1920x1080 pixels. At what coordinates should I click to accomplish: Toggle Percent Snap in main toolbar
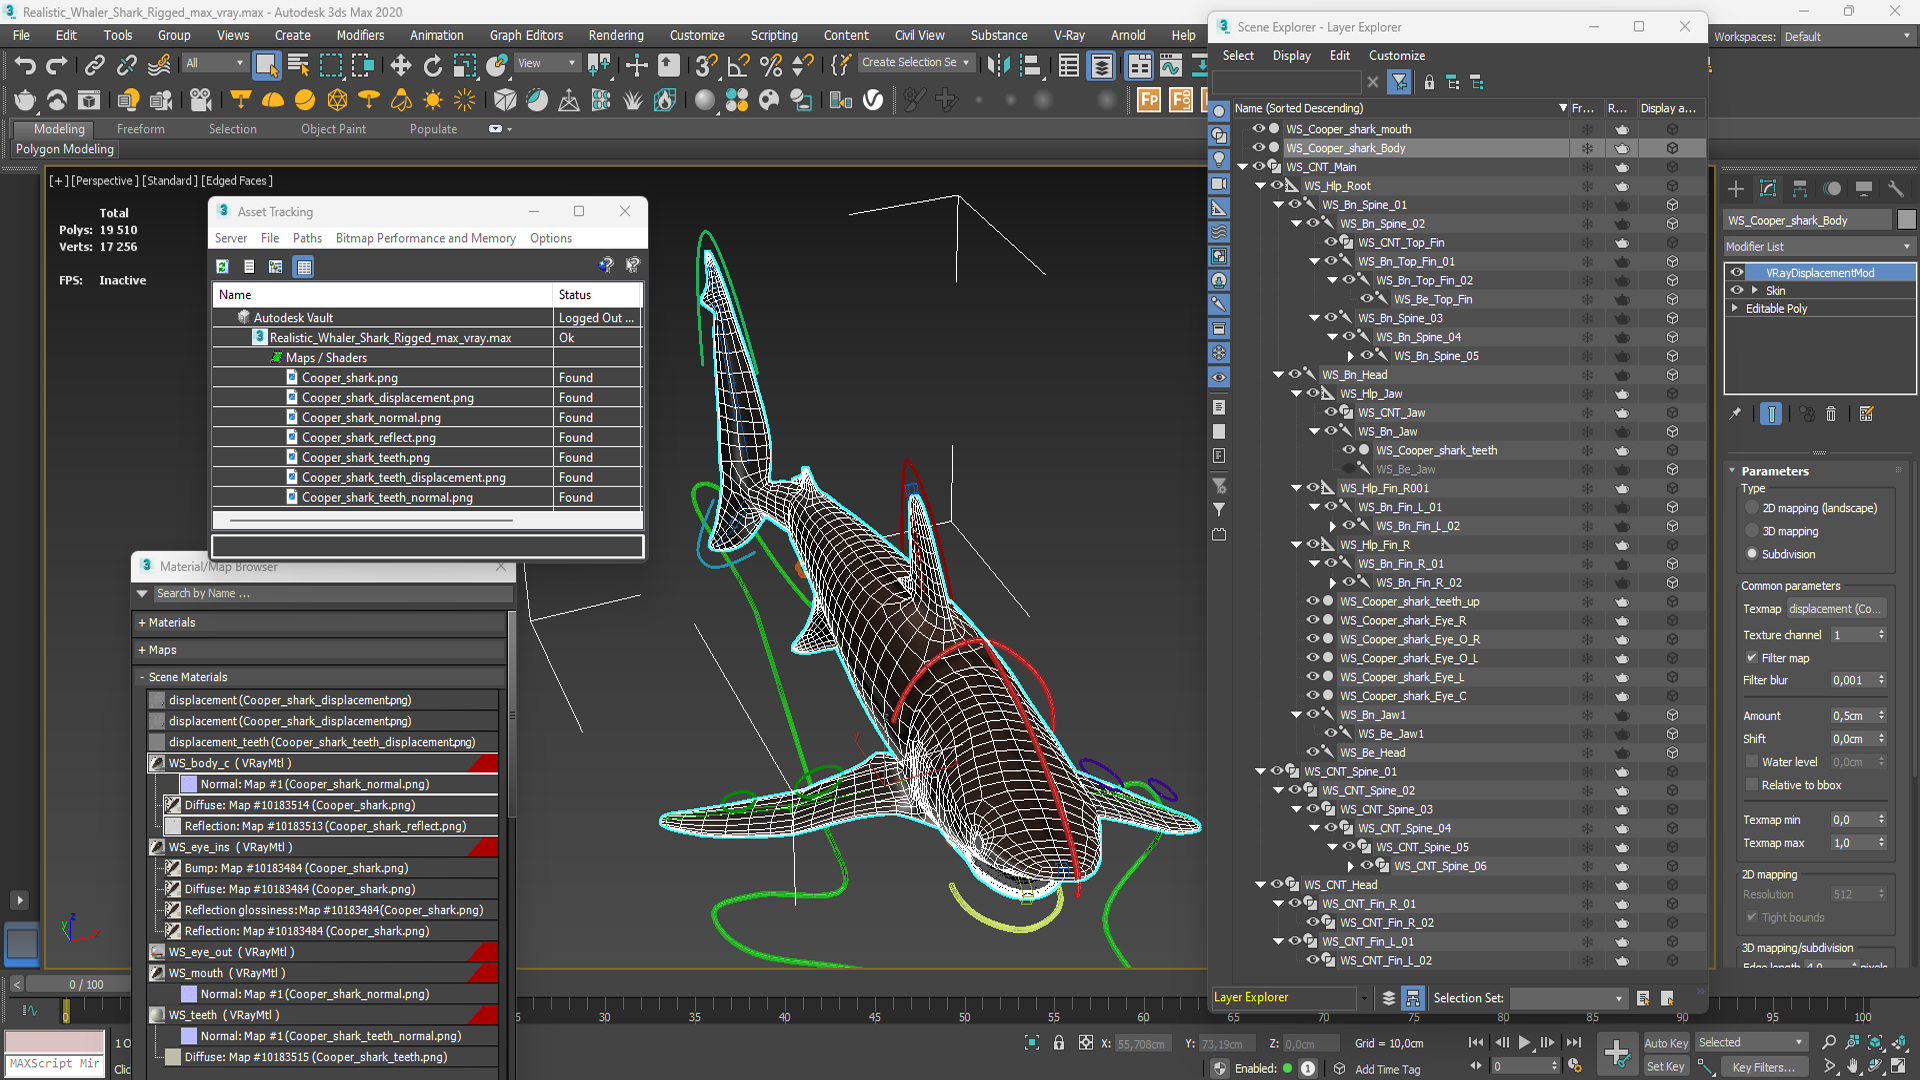coord(771,66)
